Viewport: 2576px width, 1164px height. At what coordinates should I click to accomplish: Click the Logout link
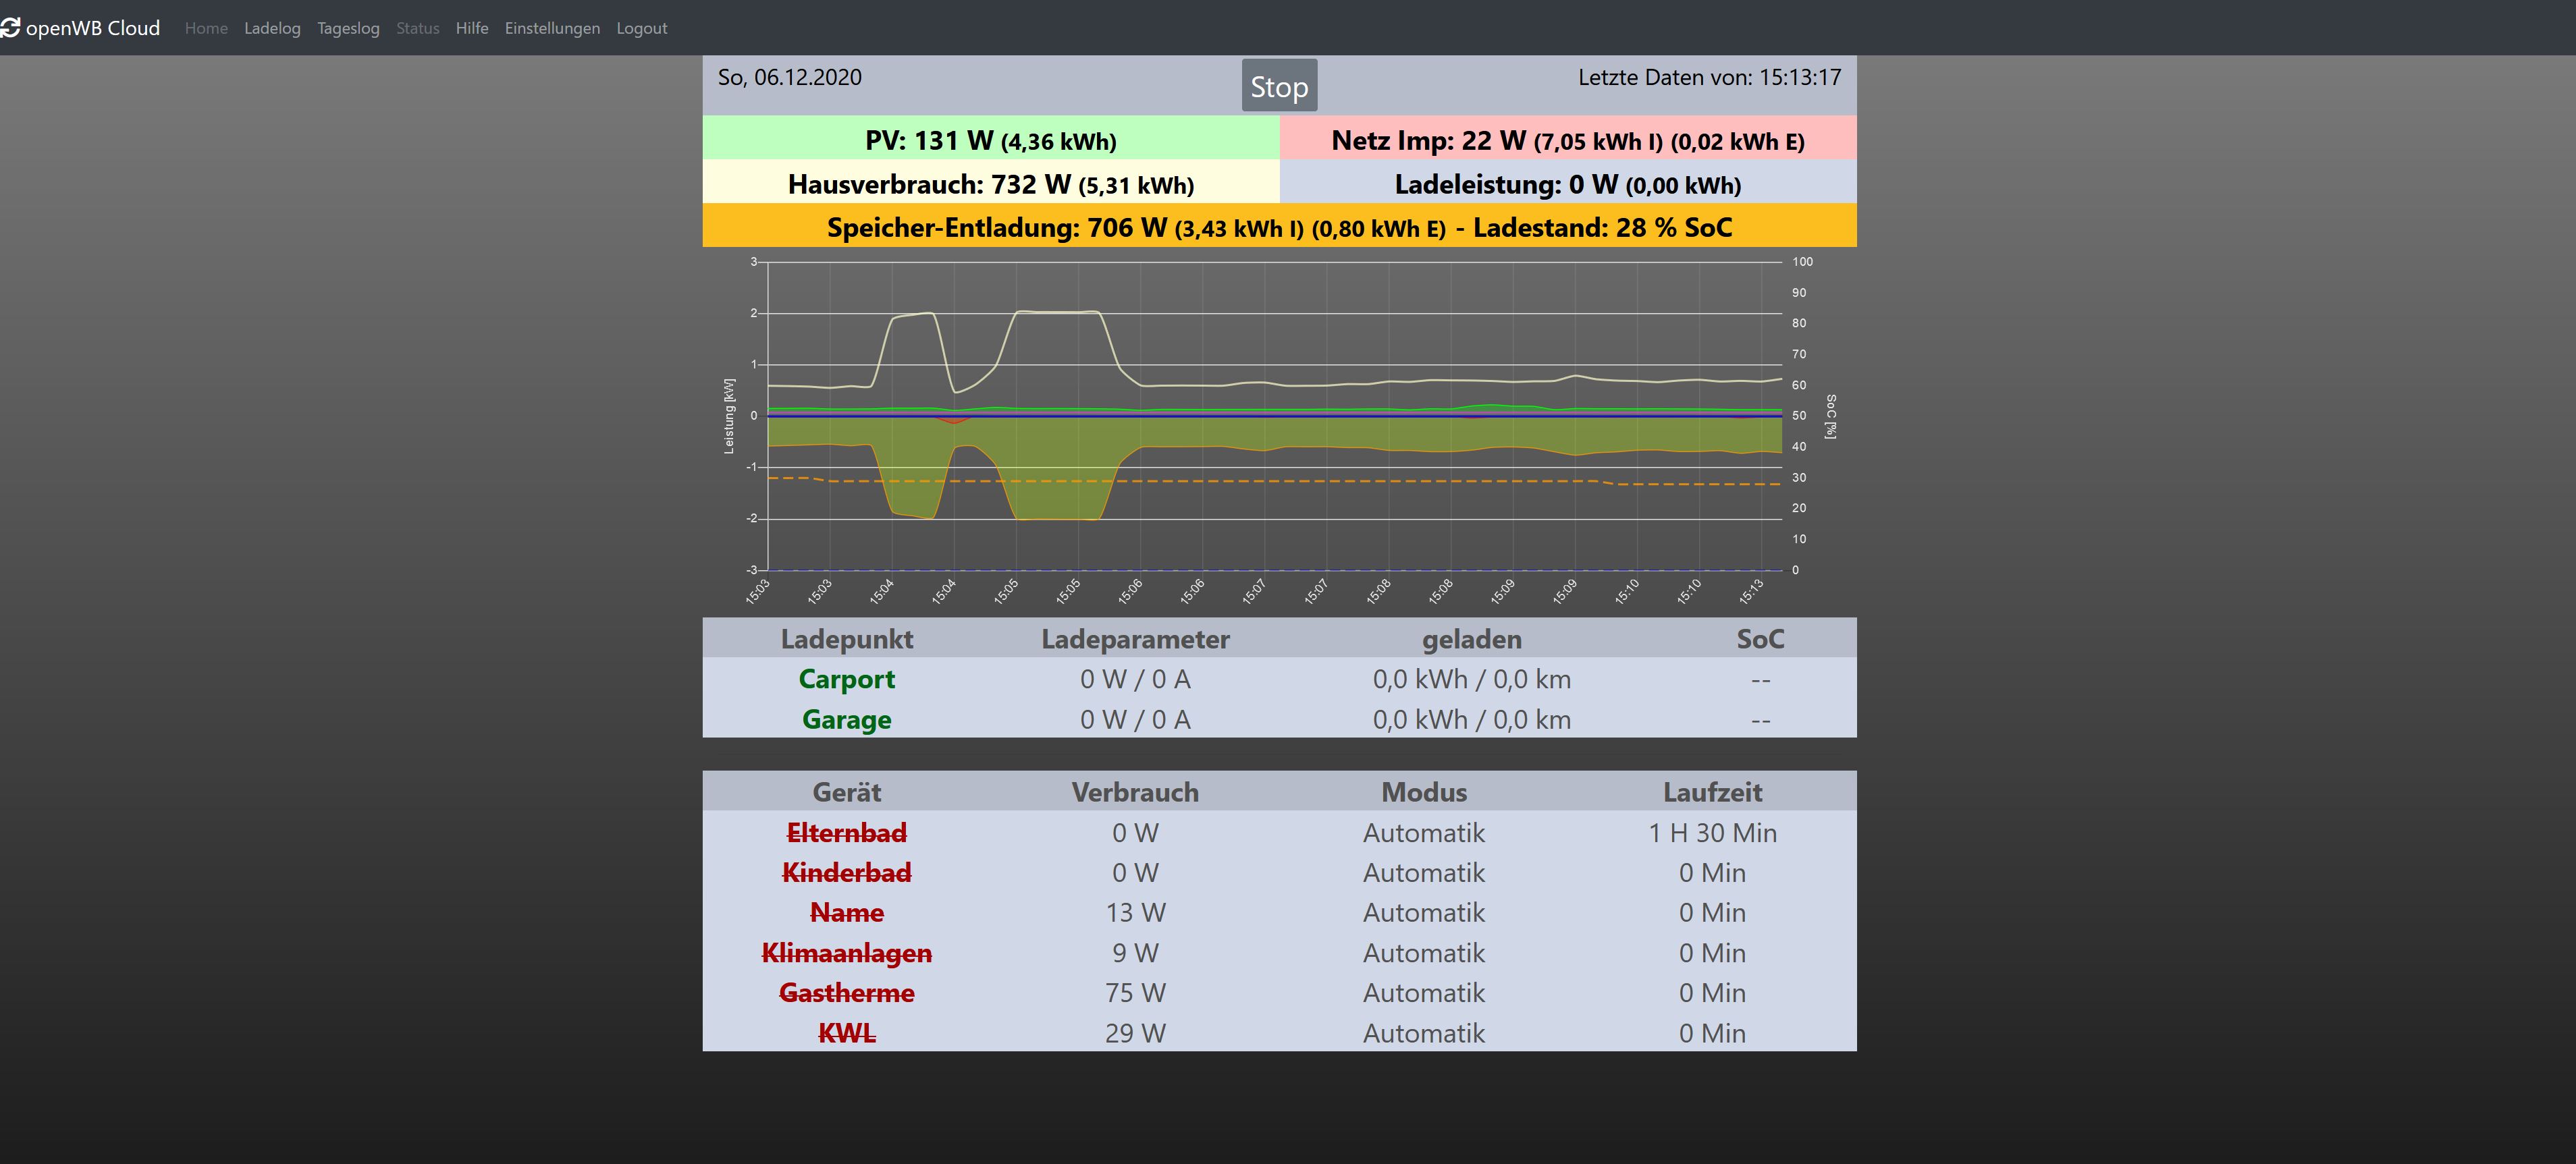(641, 28)
